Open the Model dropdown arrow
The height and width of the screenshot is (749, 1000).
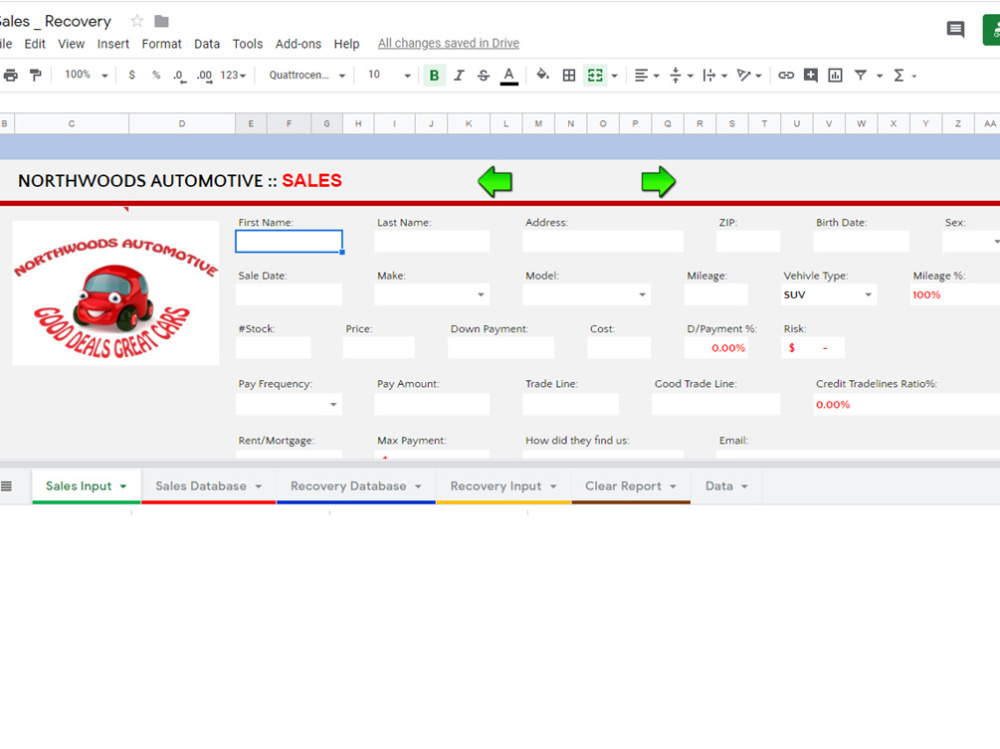[x=642, y=295]
